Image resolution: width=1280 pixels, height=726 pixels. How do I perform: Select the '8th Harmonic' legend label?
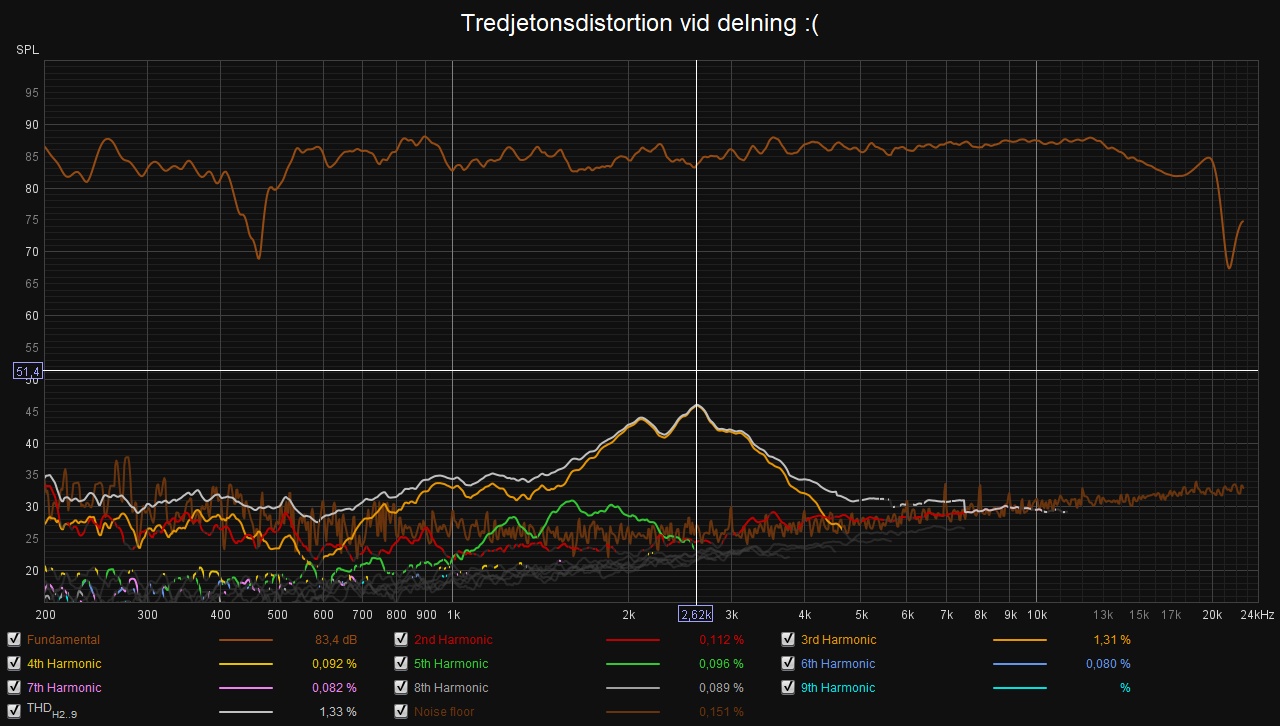pos(451,688)
